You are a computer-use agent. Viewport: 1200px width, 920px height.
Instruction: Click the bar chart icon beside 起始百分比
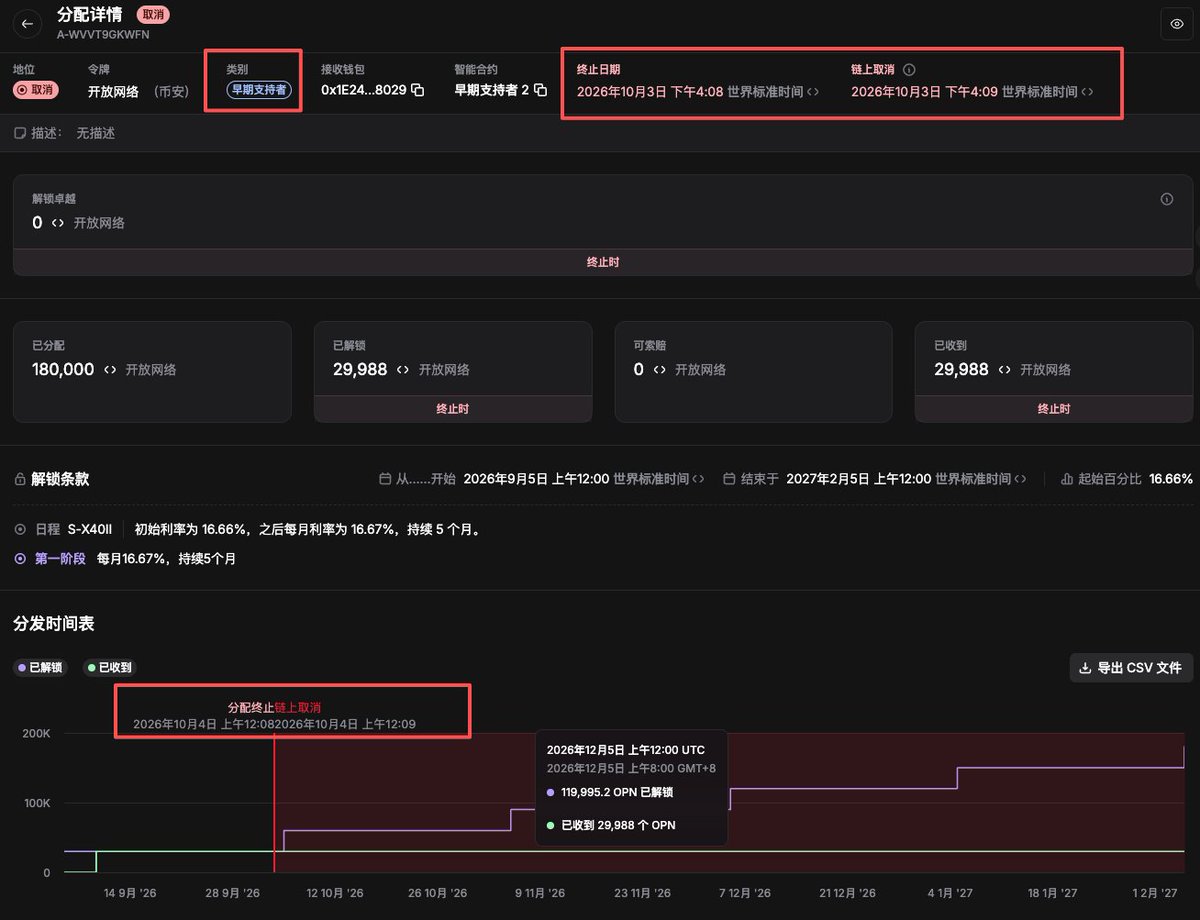[x=1067, y=479]
